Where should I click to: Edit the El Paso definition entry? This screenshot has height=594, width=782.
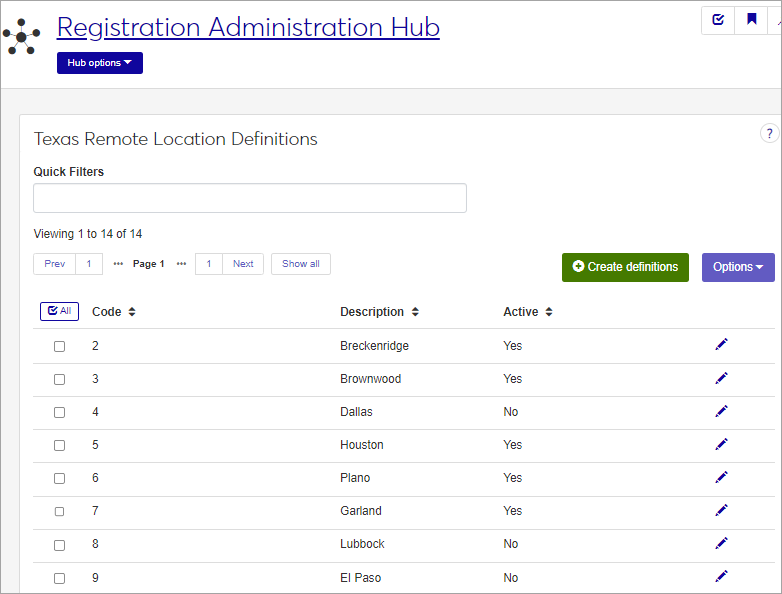point(721,576)
